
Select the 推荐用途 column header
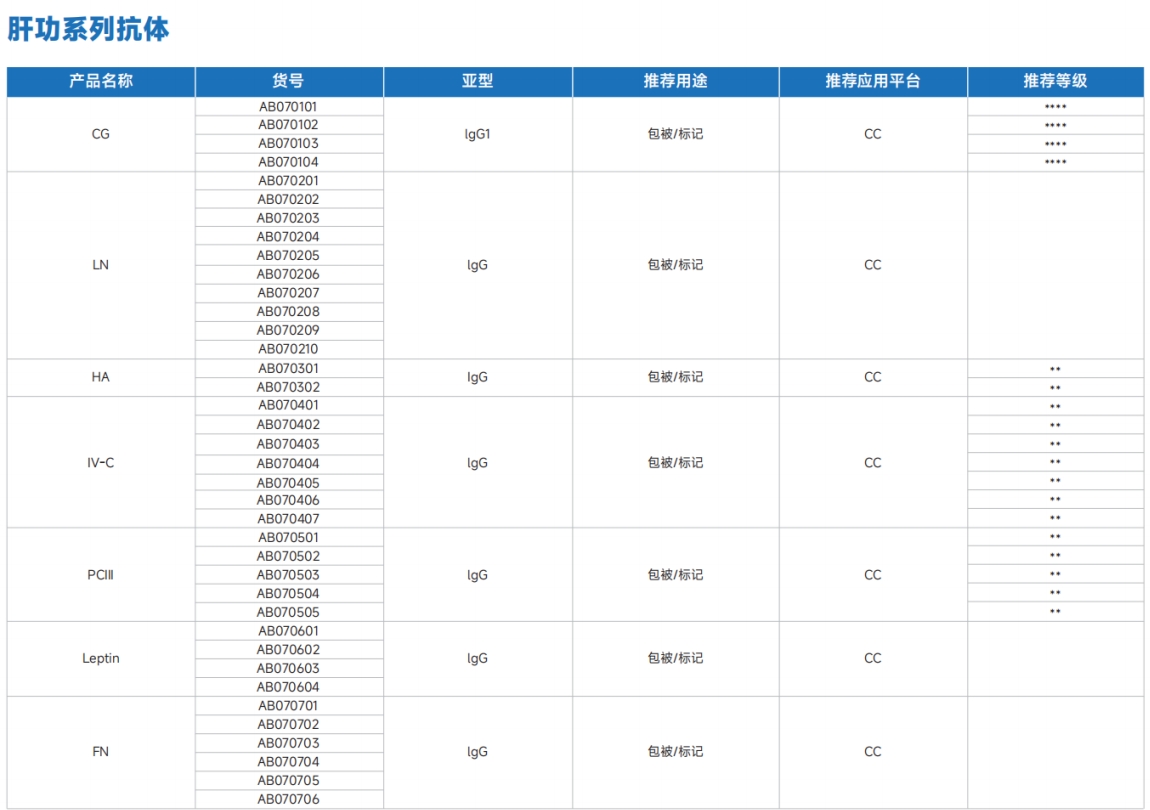click(675, 81)
